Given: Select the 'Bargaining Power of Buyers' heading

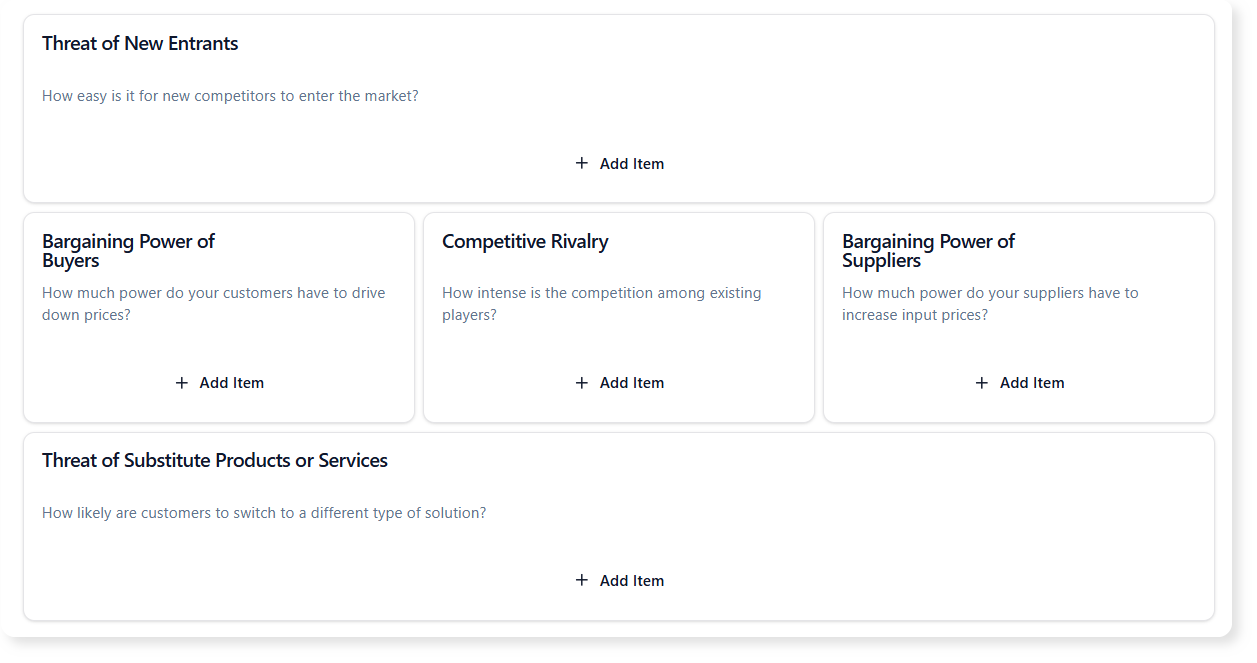Looking at the screenshot, I should point(128,251).
